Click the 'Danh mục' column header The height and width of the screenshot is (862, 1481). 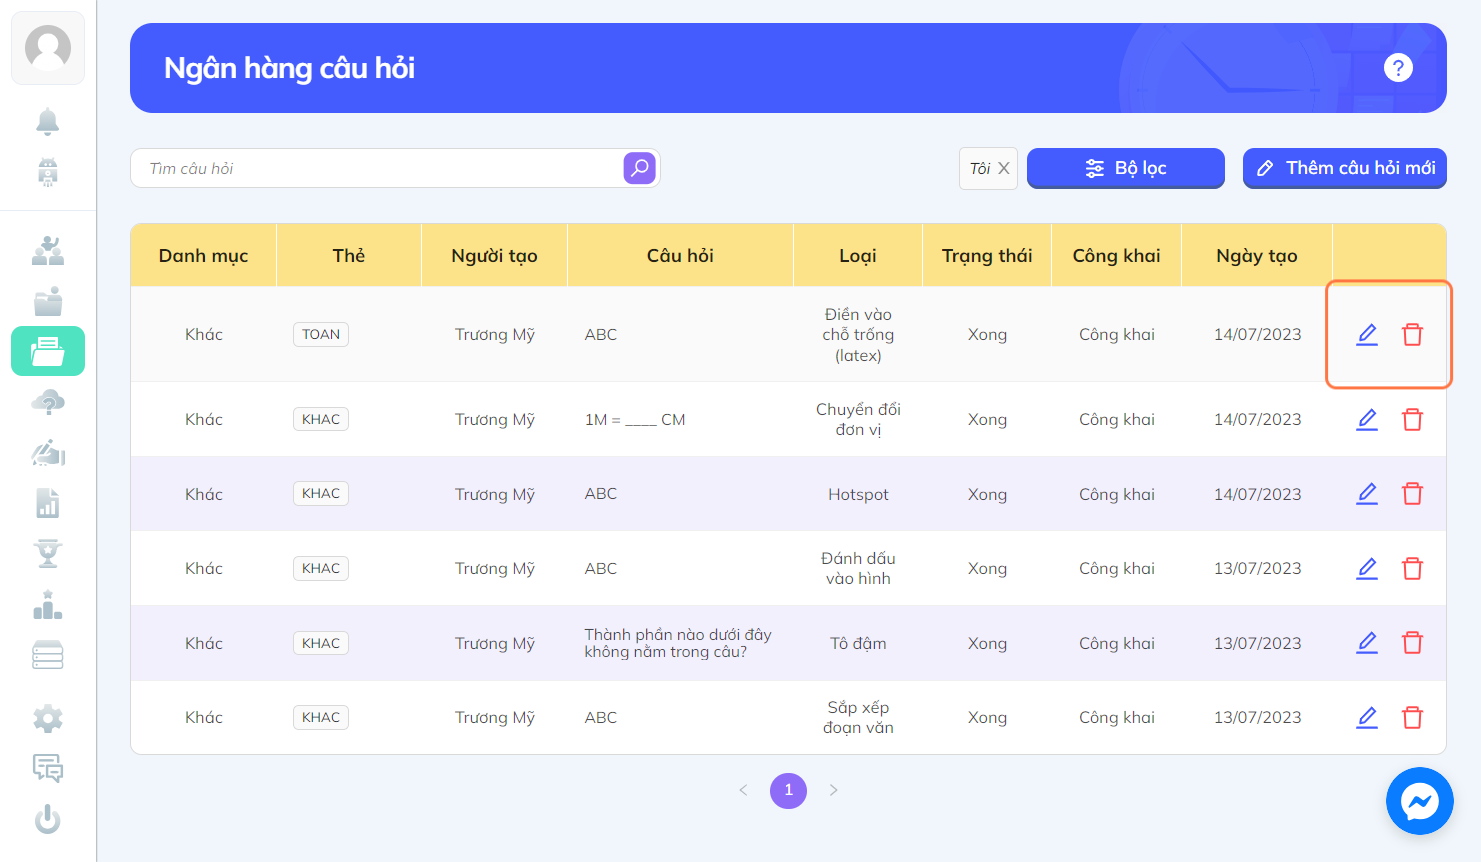(203, 256)
